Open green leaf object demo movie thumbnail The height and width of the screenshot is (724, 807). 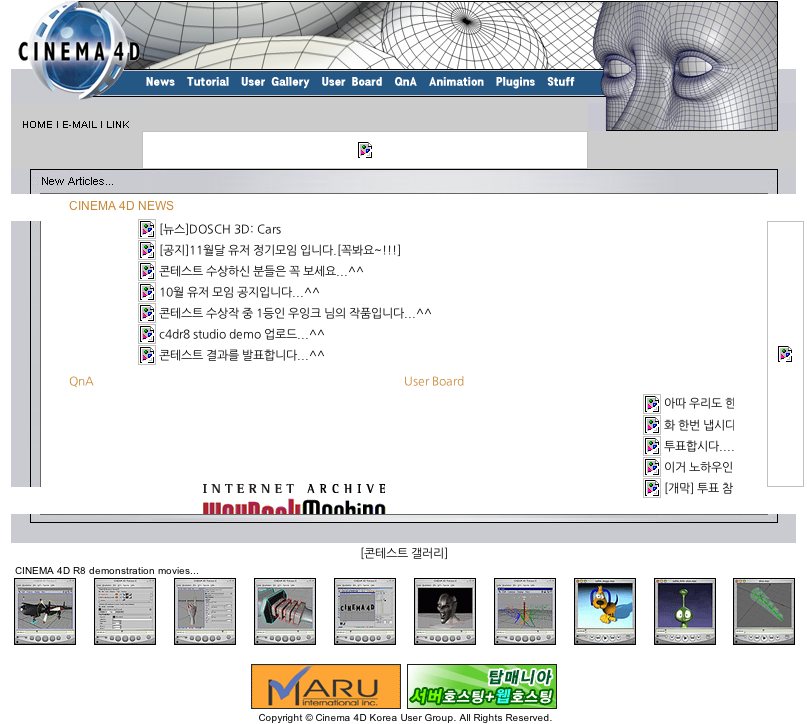point(764,611)
